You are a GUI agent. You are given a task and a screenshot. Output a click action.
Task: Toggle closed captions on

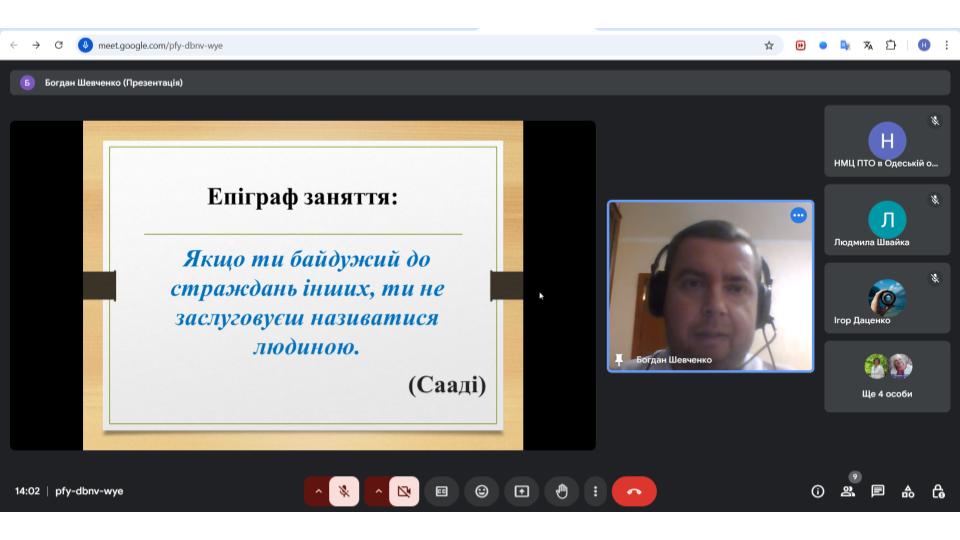coord(441,491)
